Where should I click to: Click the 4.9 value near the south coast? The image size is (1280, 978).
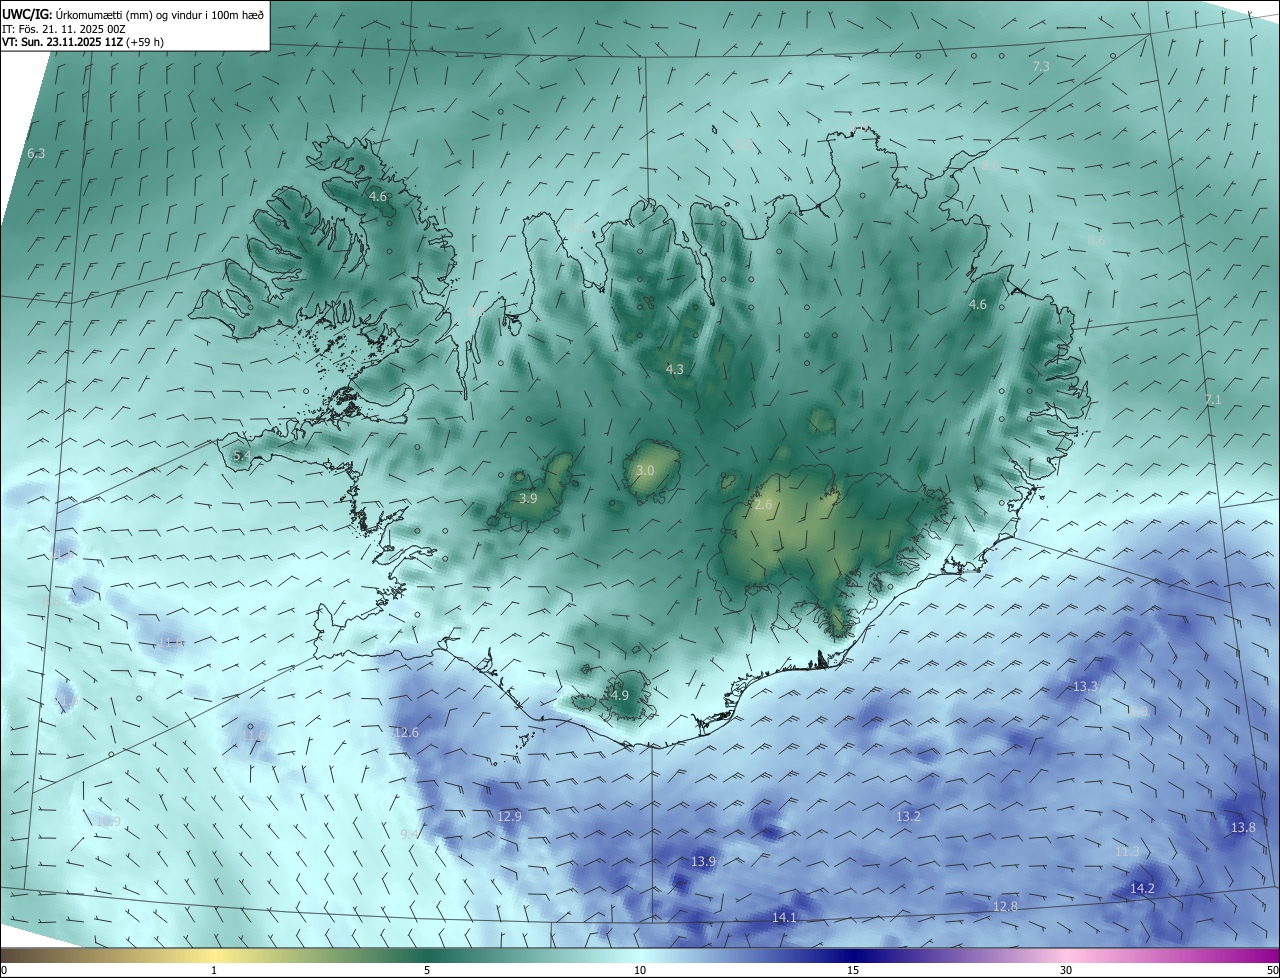(620, 695)
